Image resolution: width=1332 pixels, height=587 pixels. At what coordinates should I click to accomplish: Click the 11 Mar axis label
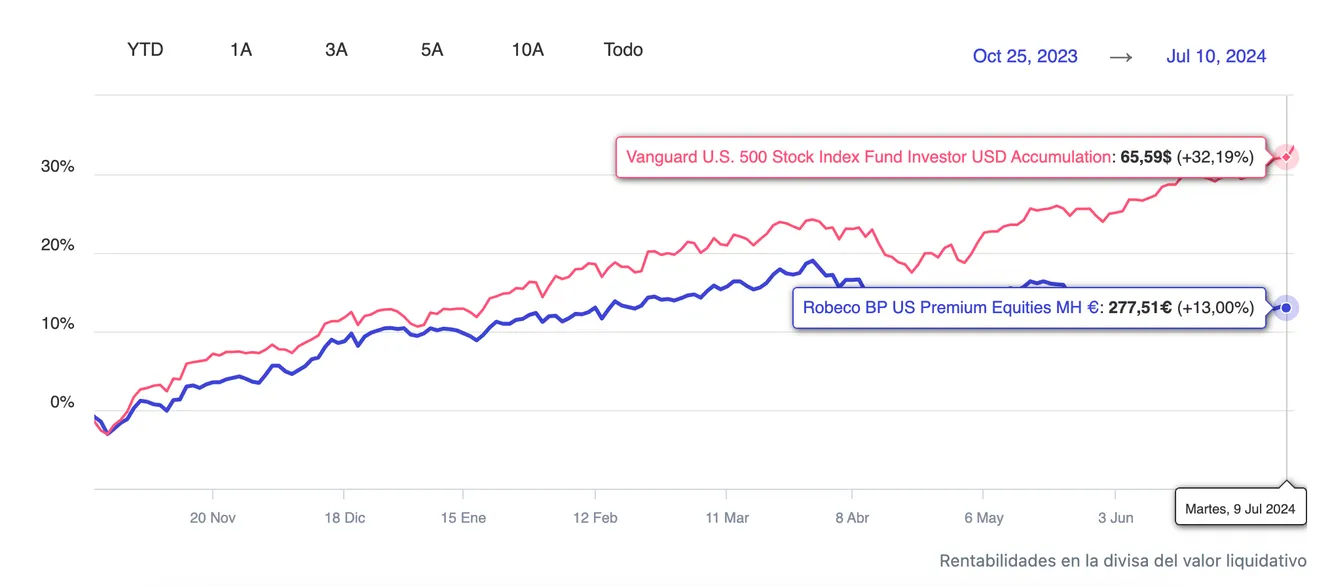(x=727, y=518)
